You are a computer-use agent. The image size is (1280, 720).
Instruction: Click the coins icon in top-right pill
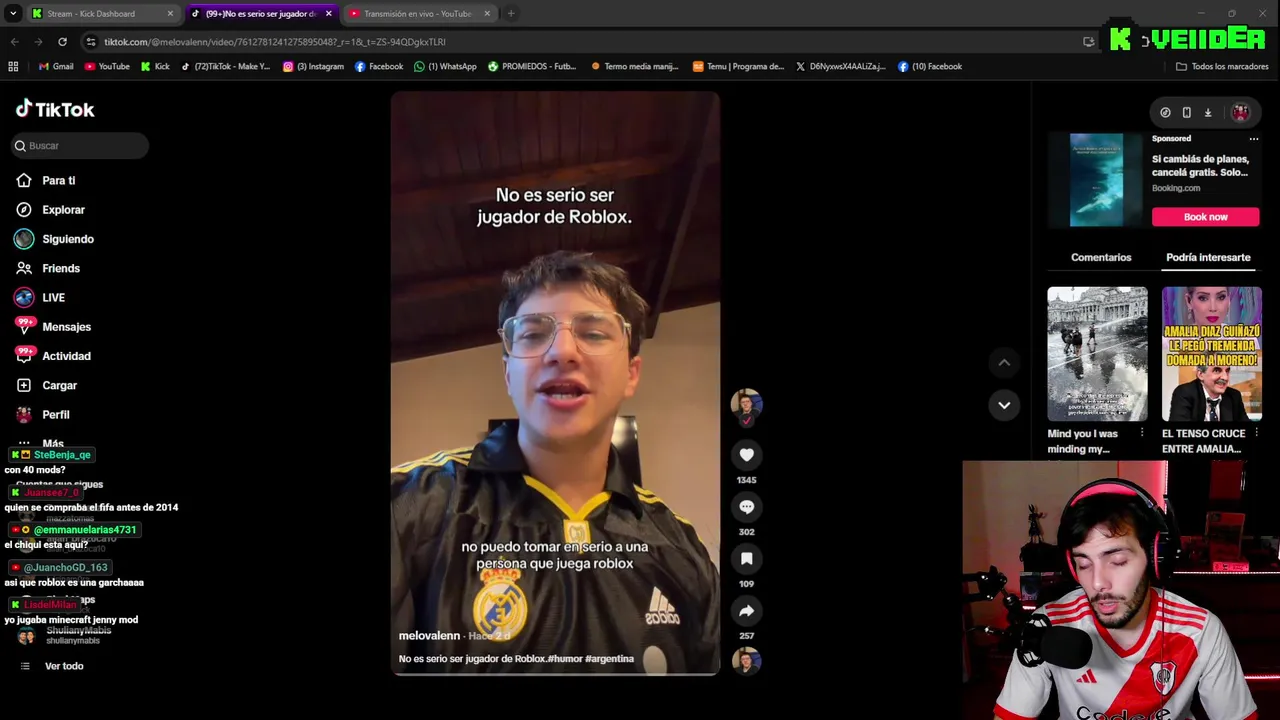coord(1165,113)
